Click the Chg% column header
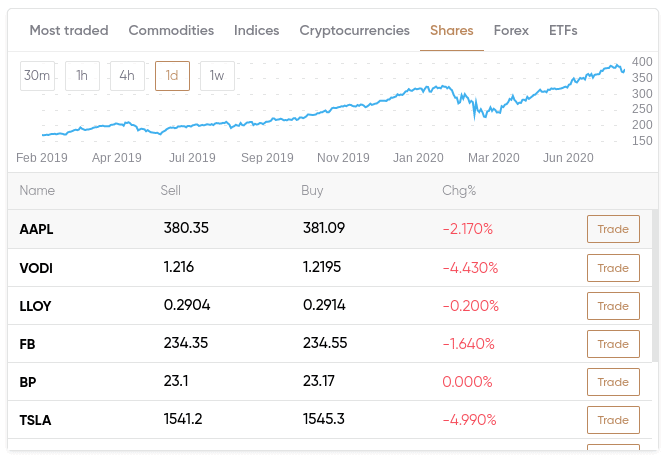 click(x=459, y=191)
